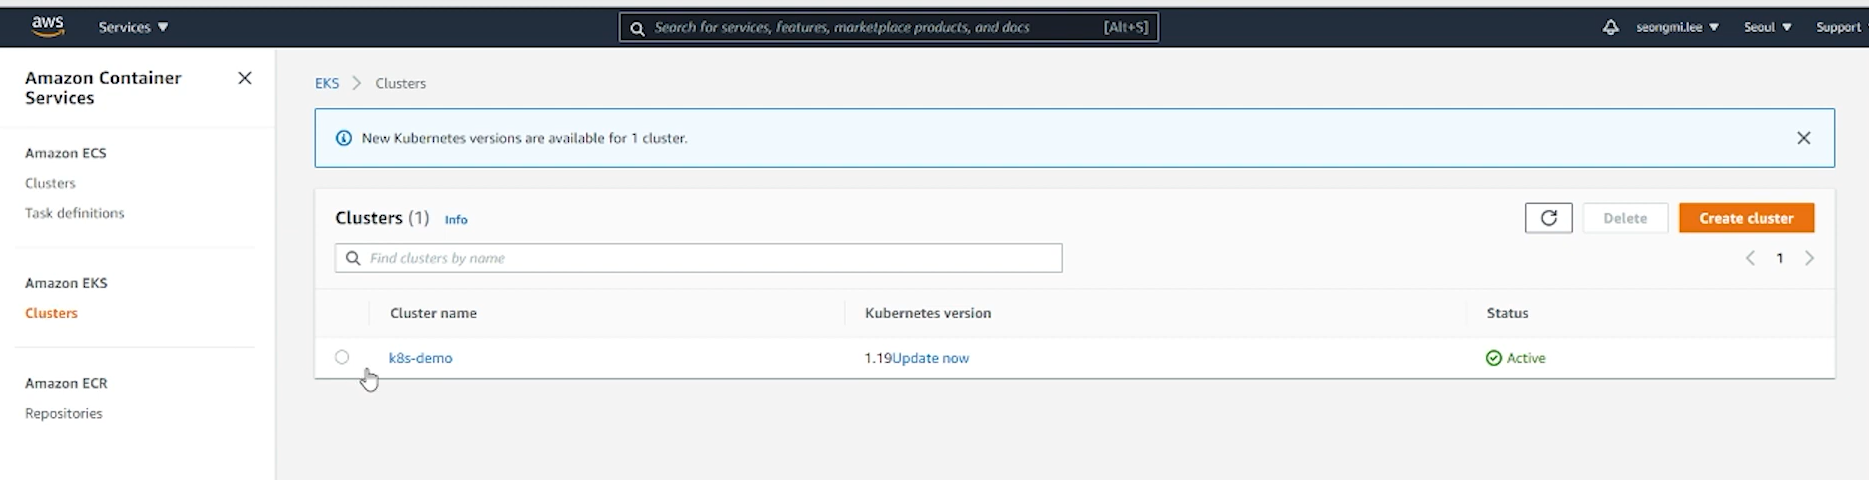Select the k8s-demo cluster radio button

click(342, 357)
